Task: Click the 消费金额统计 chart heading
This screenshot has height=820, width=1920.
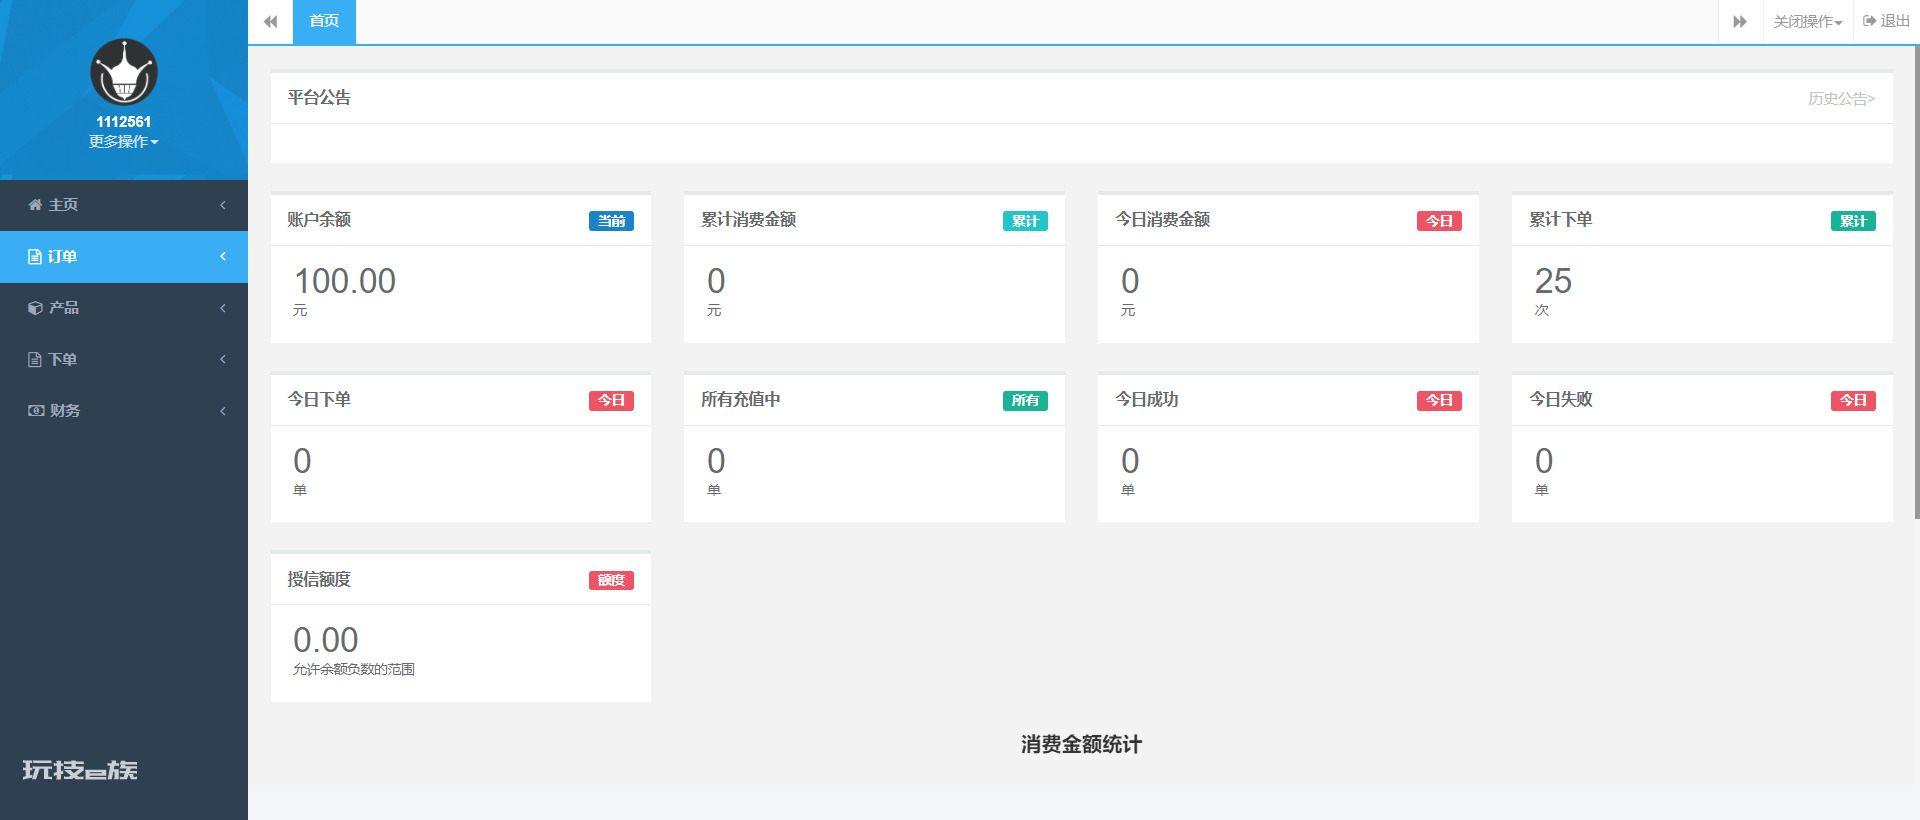Action: [x=1081, y=744]
